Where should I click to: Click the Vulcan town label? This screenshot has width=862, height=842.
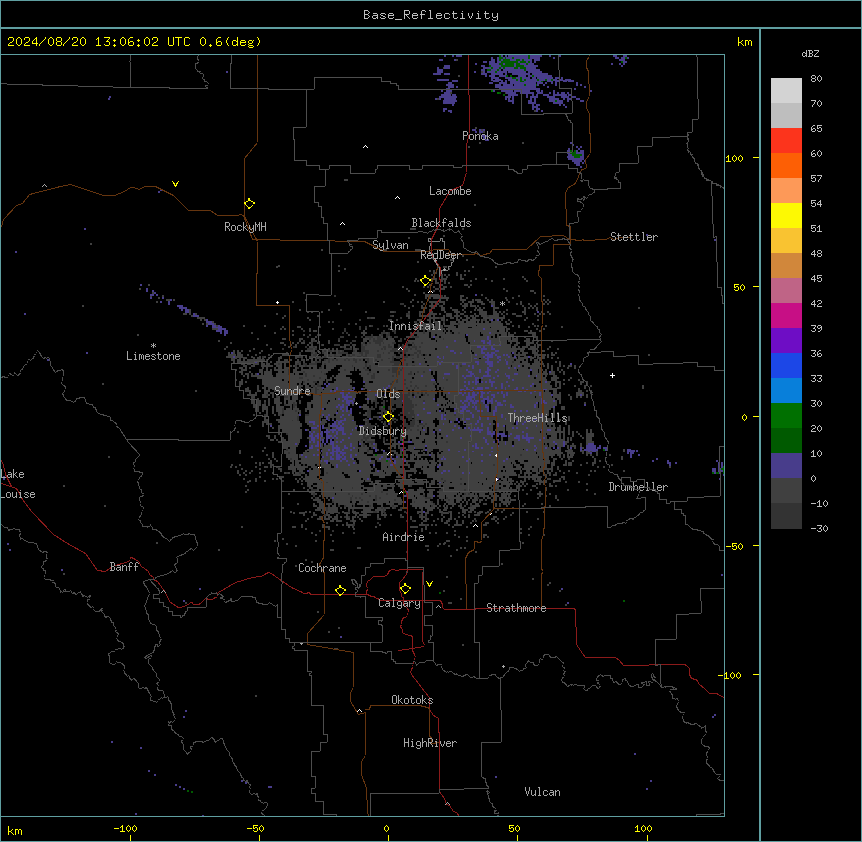(x=543, y=791)
